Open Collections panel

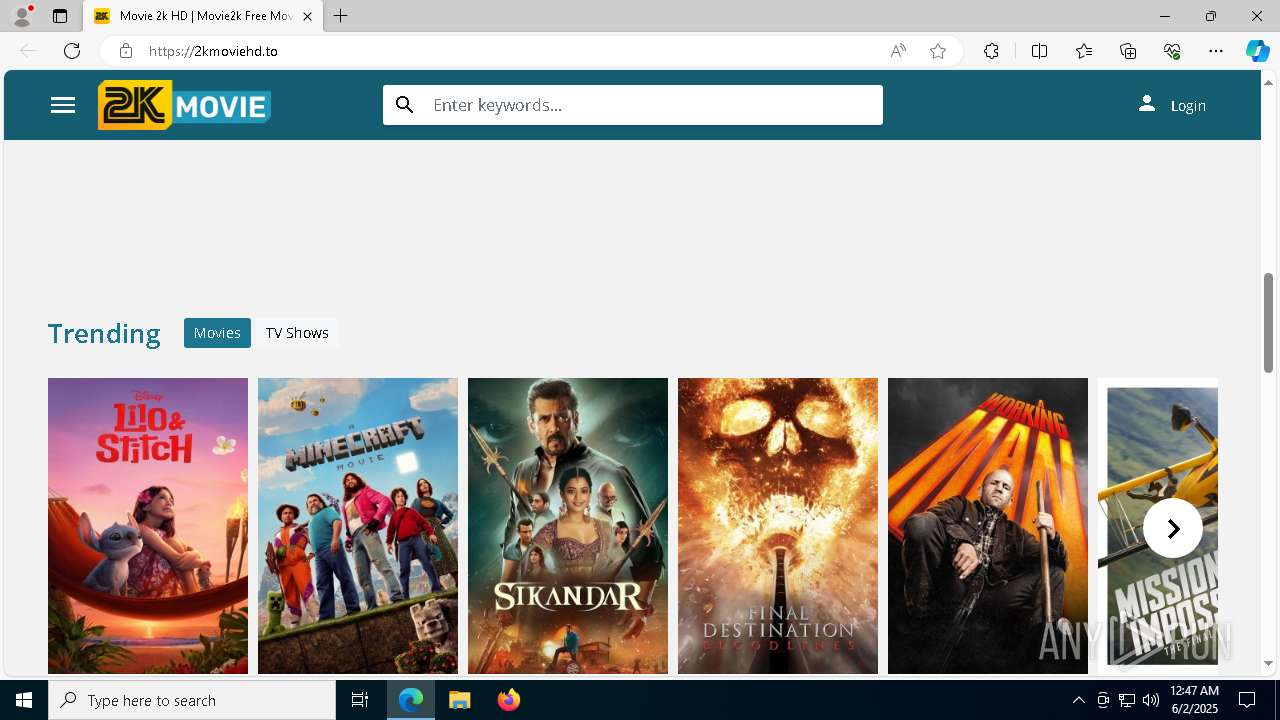point(1128,51)
